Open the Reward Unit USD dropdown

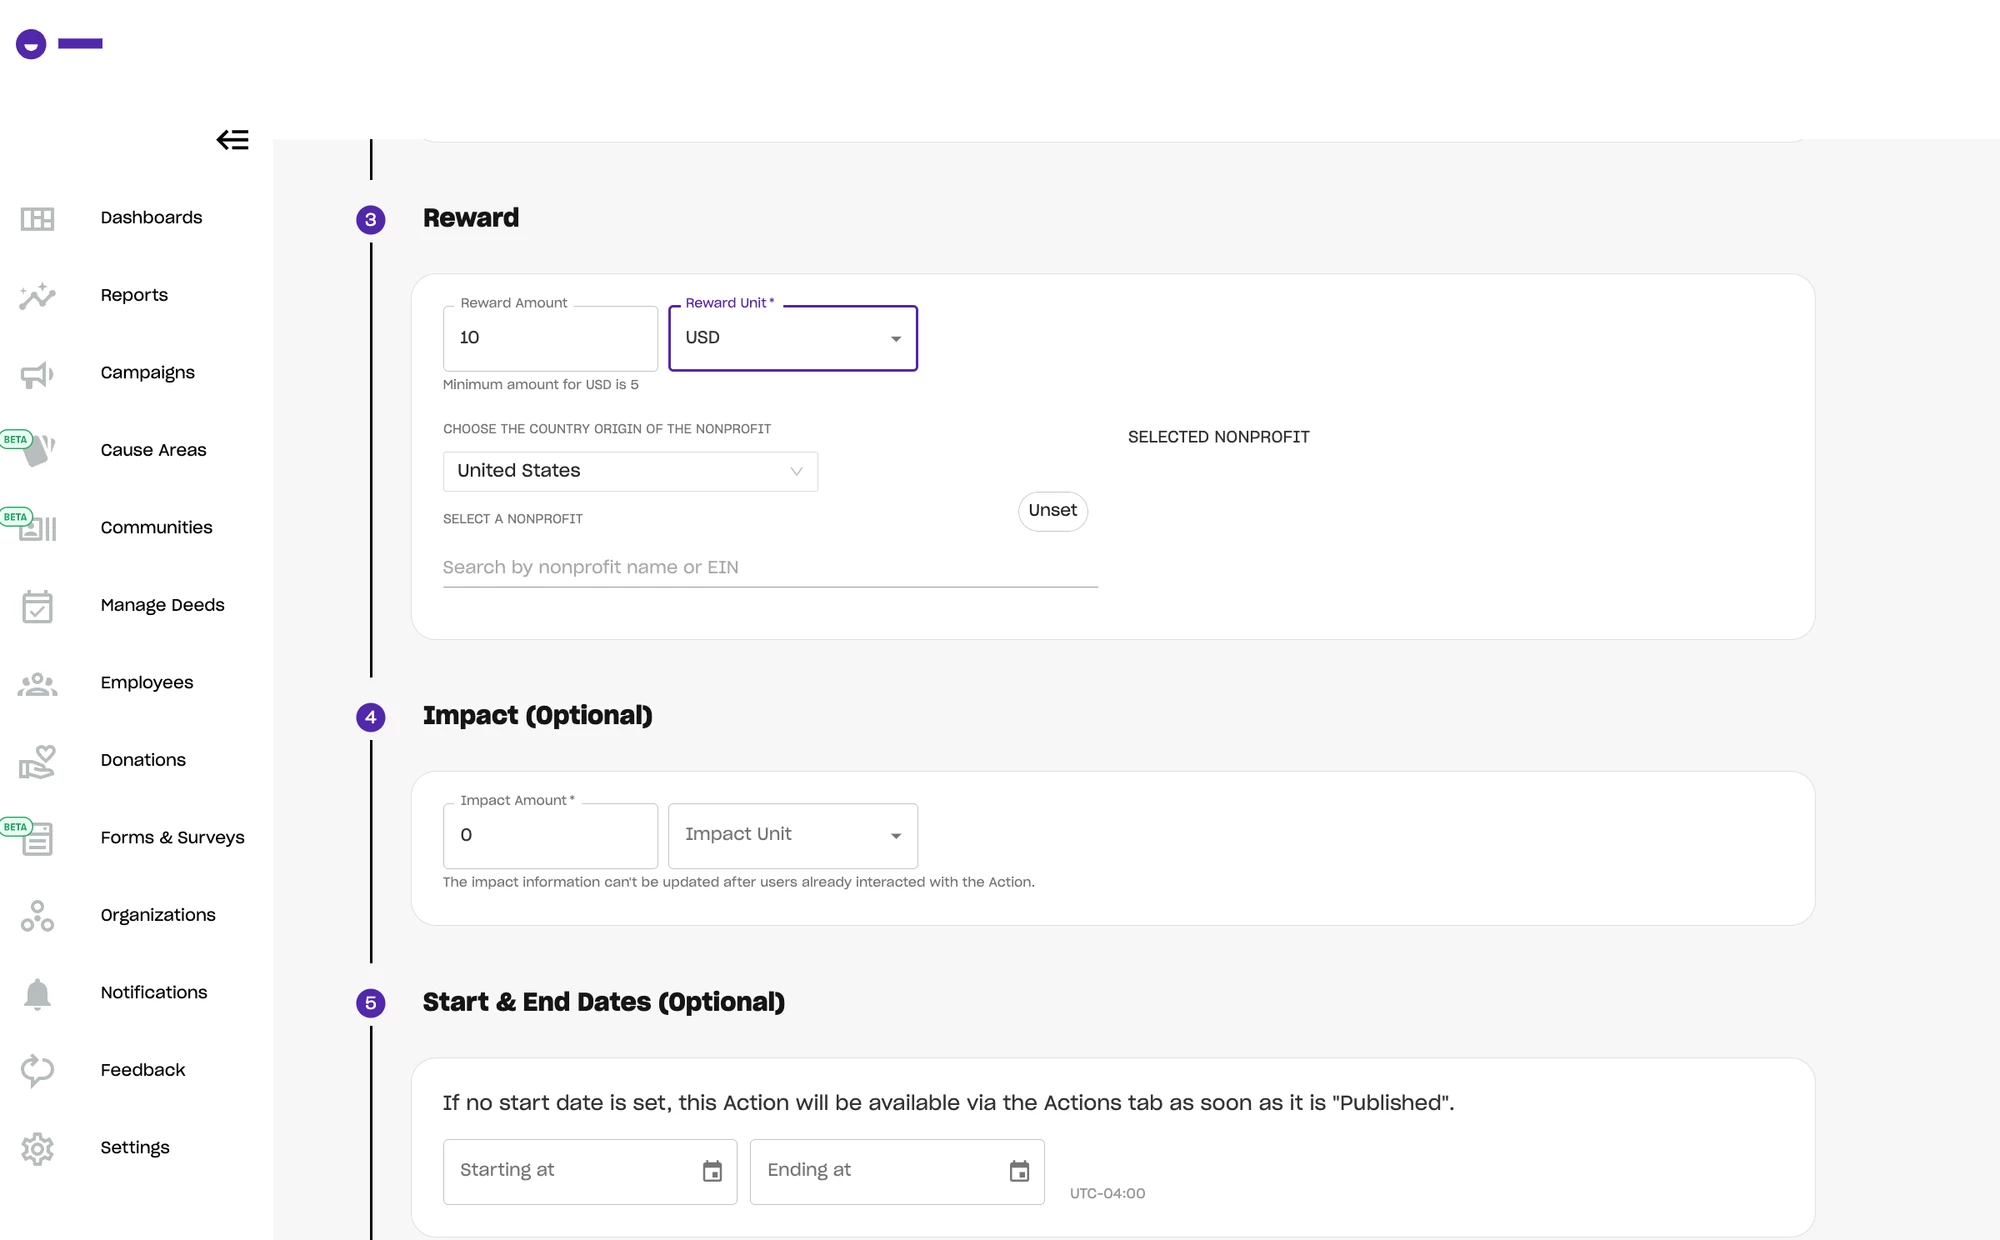pyautogui.click(x=793, y=338)
